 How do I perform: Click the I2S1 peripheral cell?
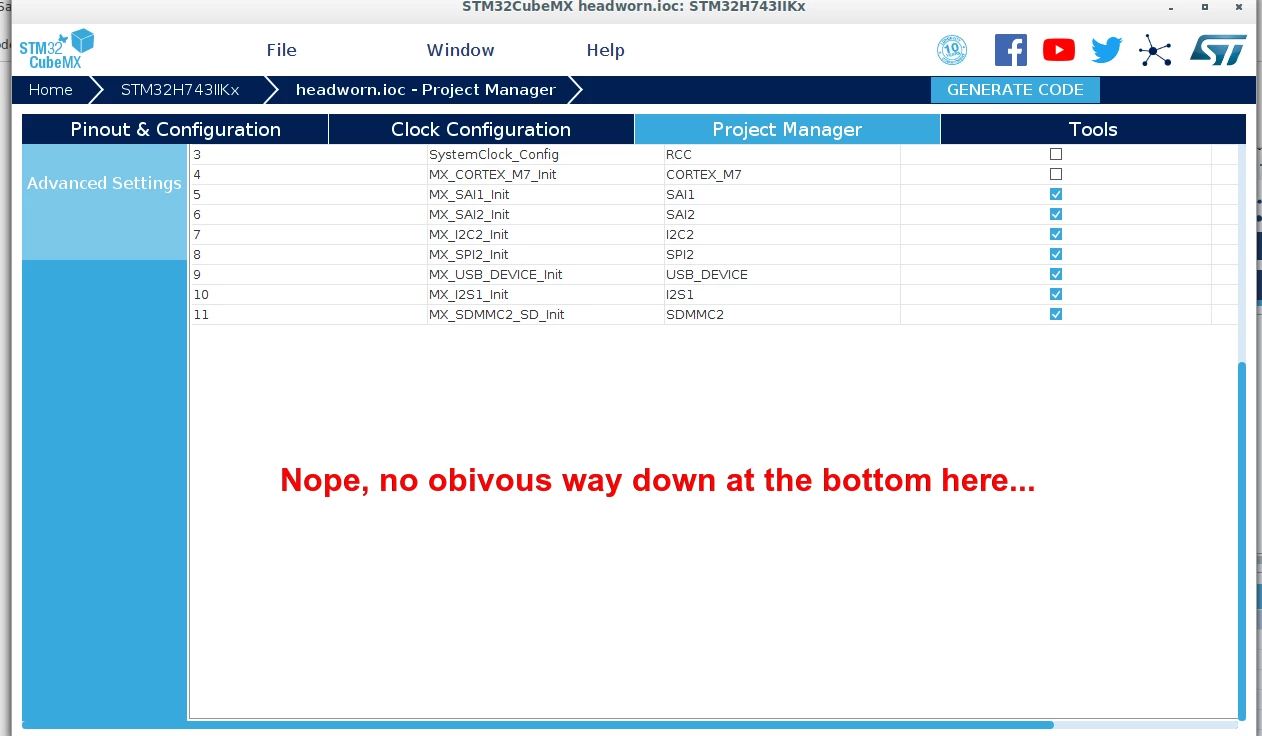pos(782,295)
